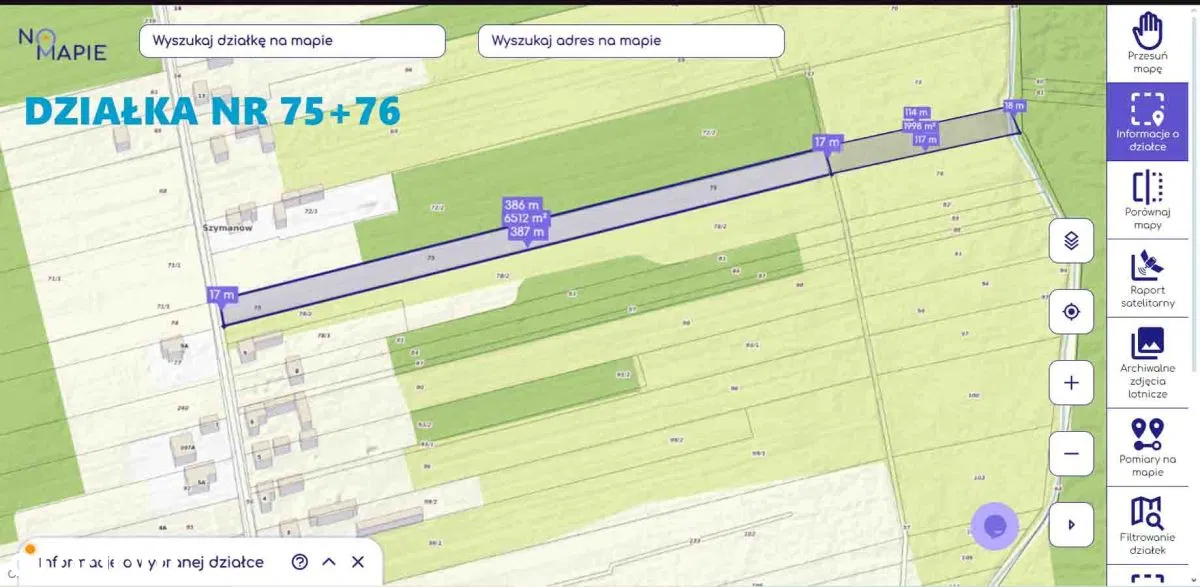Viewport: 1200px width, 587px height.
Task: Open help for parcel information panel
Action: click(299, 562)
